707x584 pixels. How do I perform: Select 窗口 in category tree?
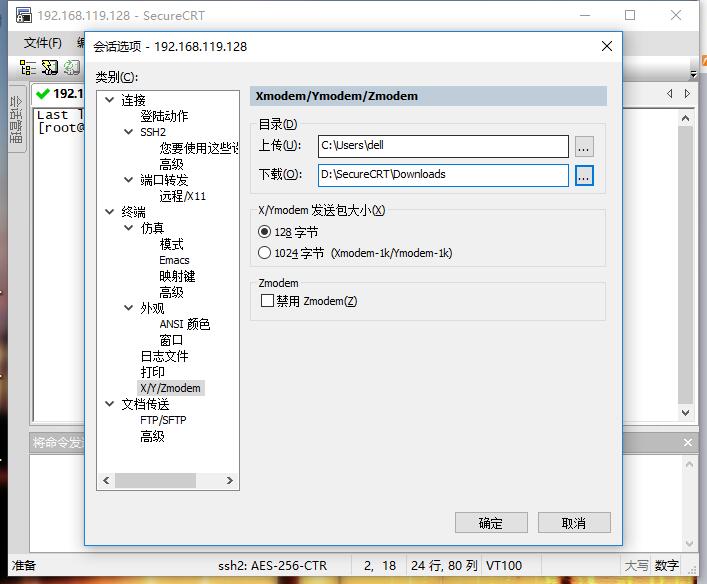point(171,340)
